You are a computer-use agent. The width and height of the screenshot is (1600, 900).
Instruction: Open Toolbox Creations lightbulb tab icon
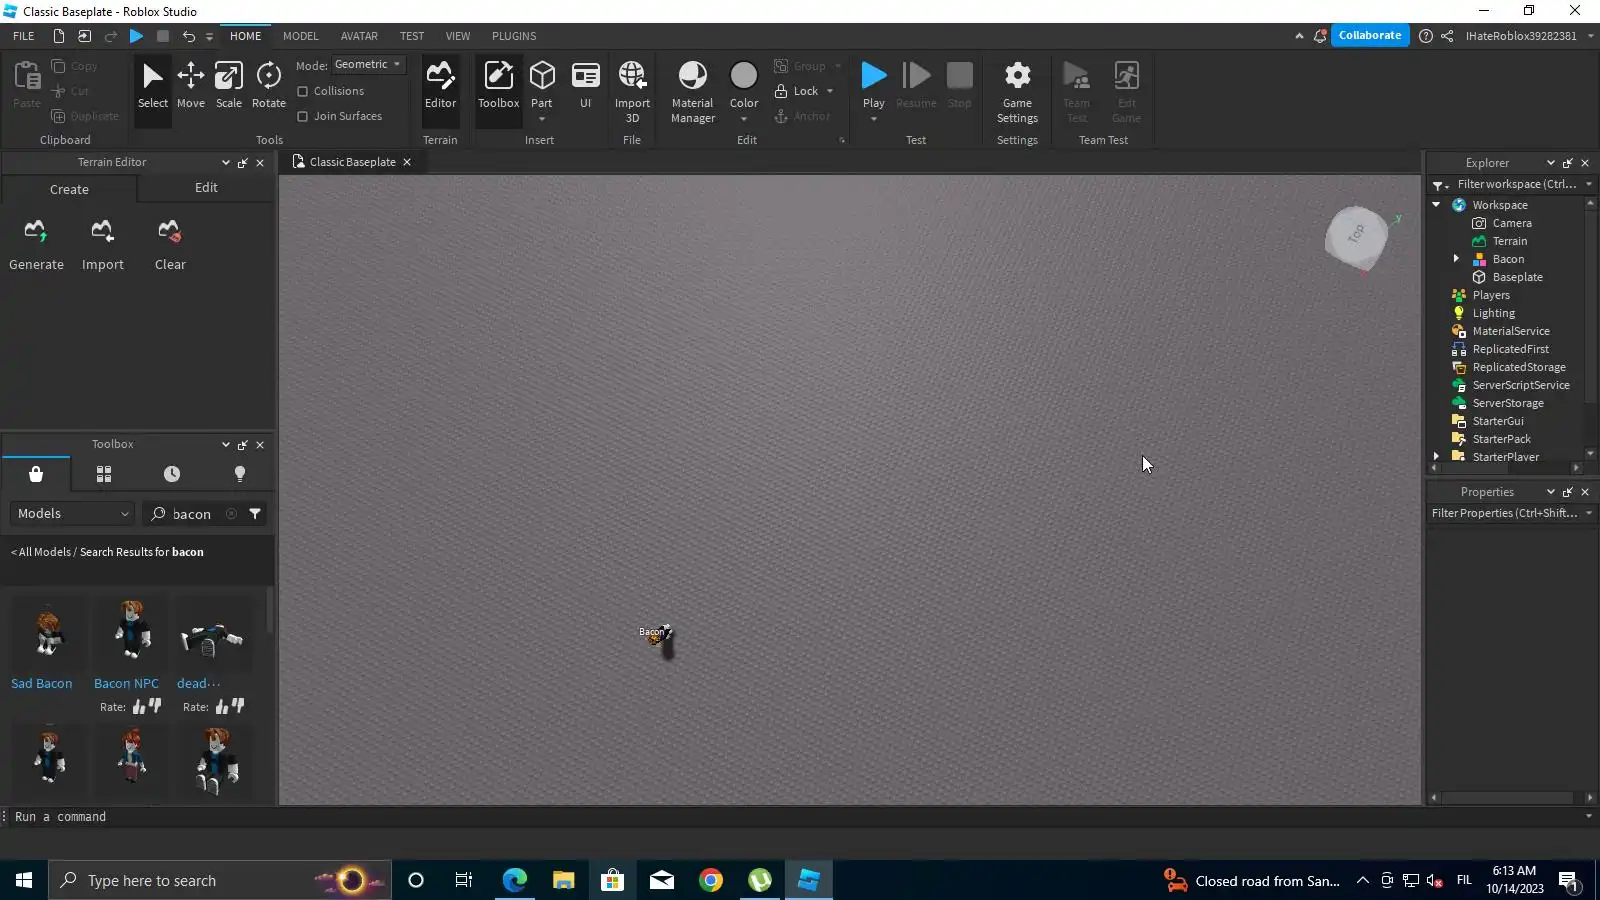pos(240,474)
